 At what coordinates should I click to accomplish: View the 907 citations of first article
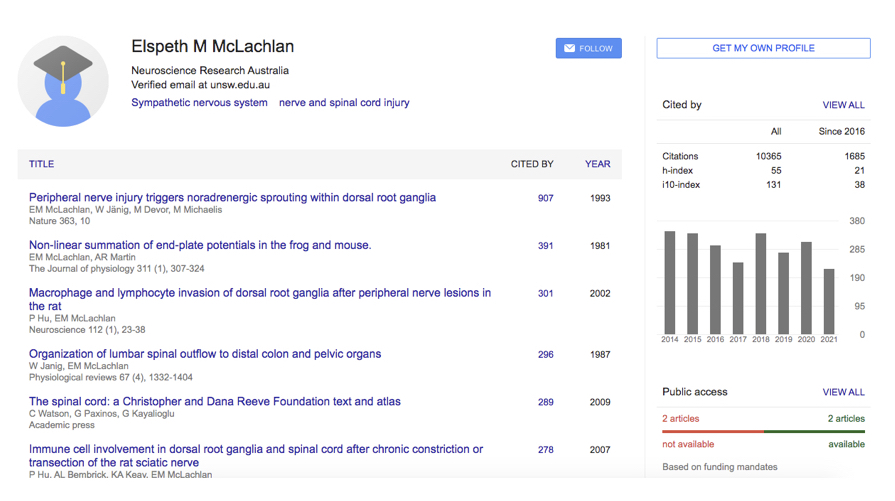(545, 198)
